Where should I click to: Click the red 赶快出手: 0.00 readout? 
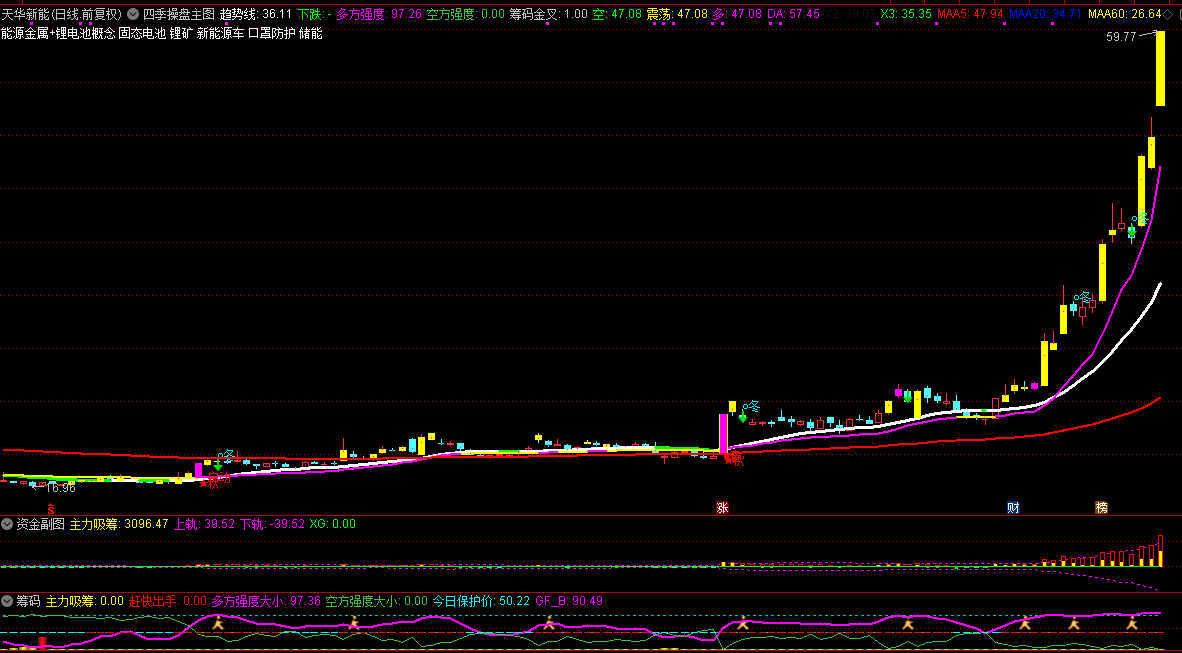click(167, 601)
